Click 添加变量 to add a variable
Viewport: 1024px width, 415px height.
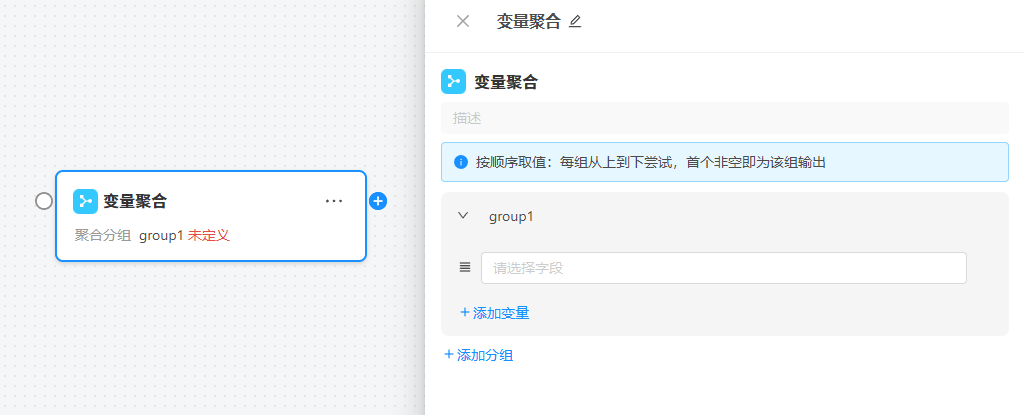494,313
